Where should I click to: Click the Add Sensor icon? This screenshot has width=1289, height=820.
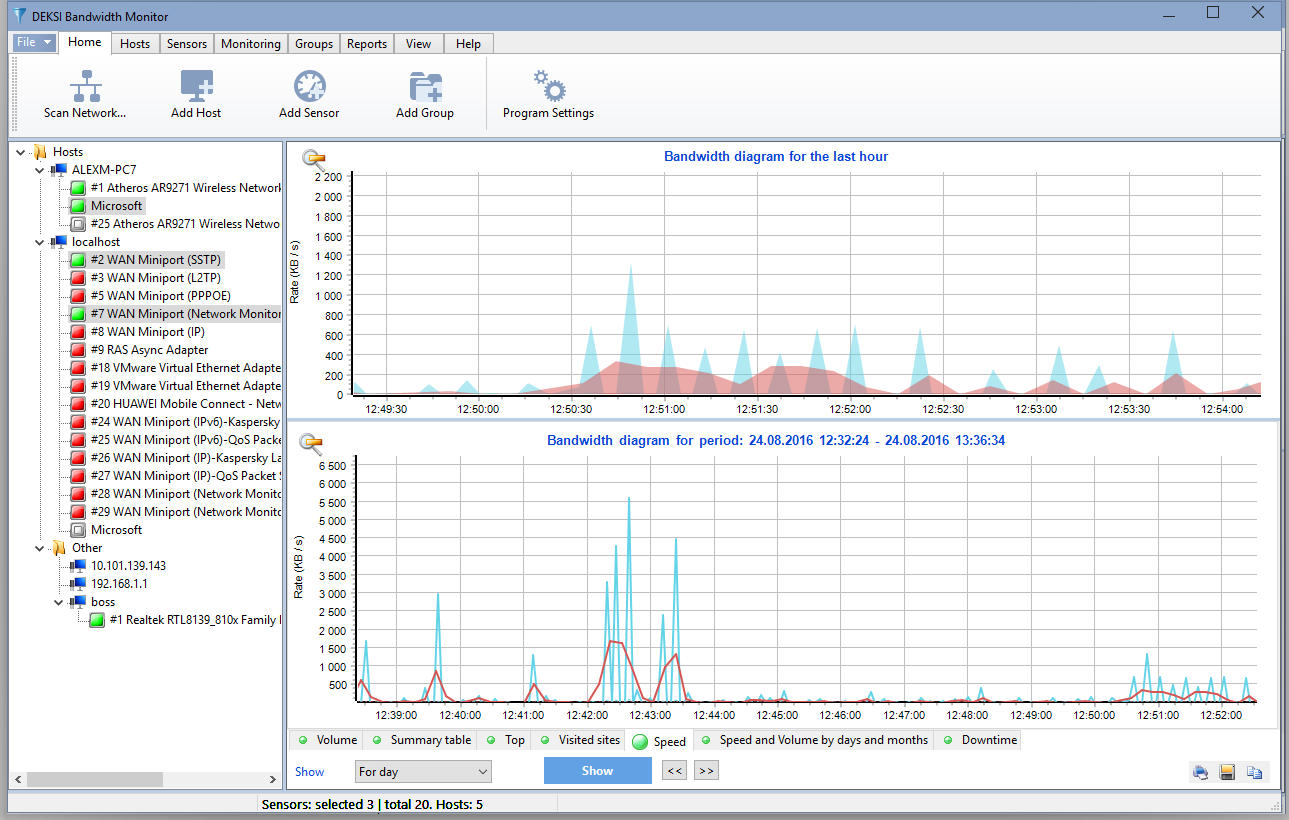coord(309,88)
